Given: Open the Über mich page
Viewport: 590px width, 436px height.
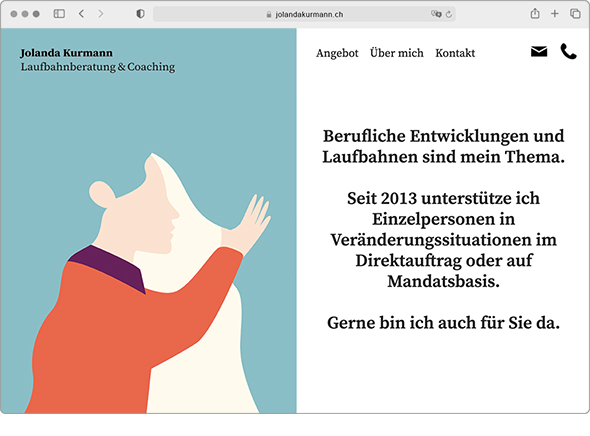Looking at the screenshot, I should (397, 53).
